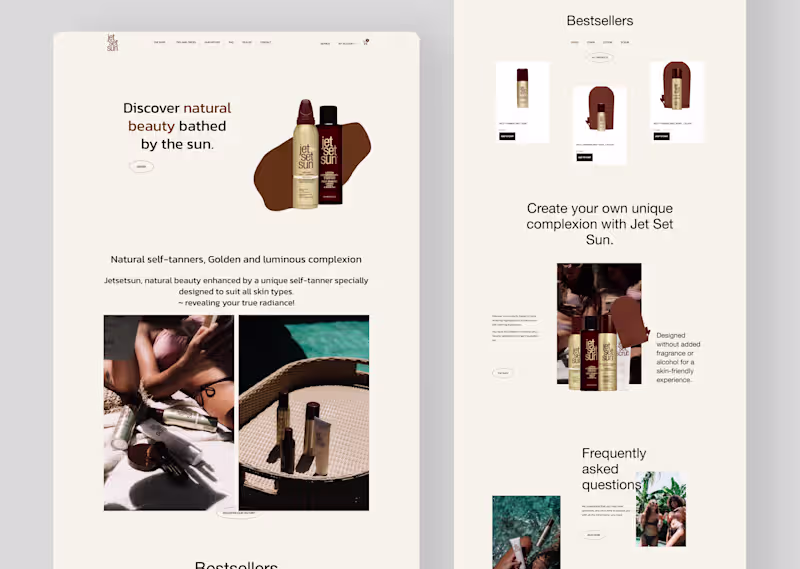The height and width of the screenshot is (569, 800).
Task: Click buy button on single bottle card
Action: [507, 136]
